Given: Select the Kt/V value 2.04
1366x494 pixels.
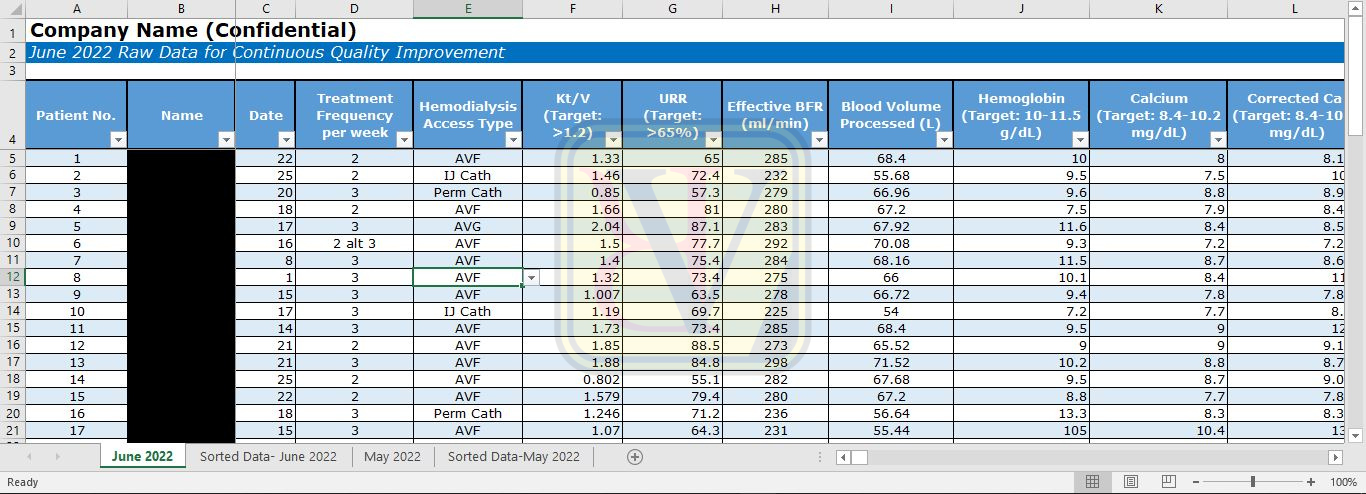Looking at the screenshot, I should [572, 226].
